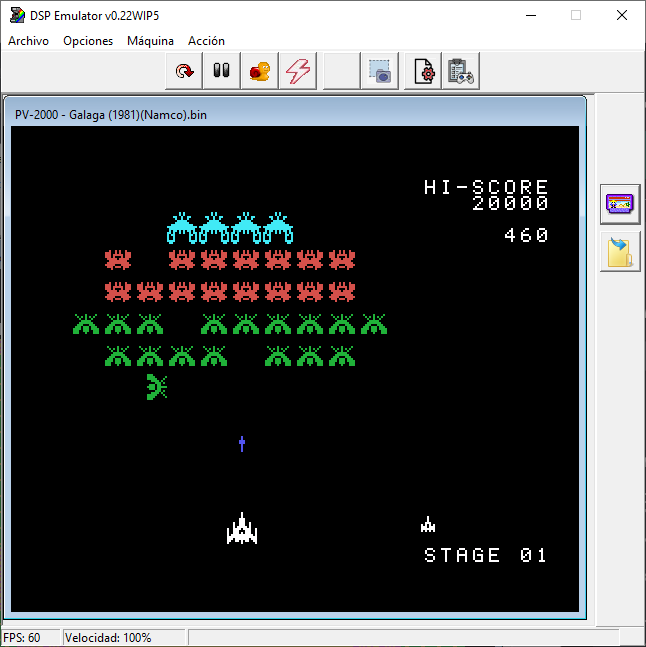Click the STAGE 01 text
Screen dimensions: 646x647
click(486, 555)
